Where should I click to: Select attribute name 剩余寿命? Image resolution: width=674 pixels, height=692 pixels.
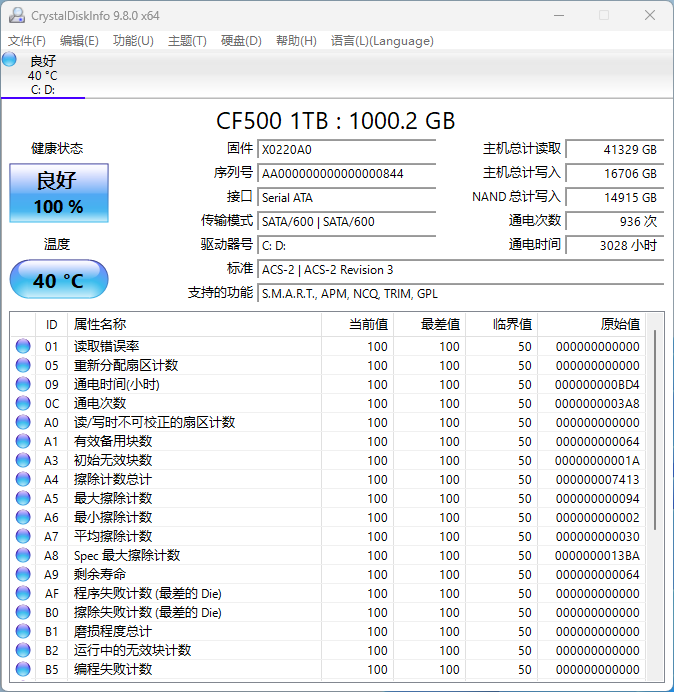[x=100, y=574]
